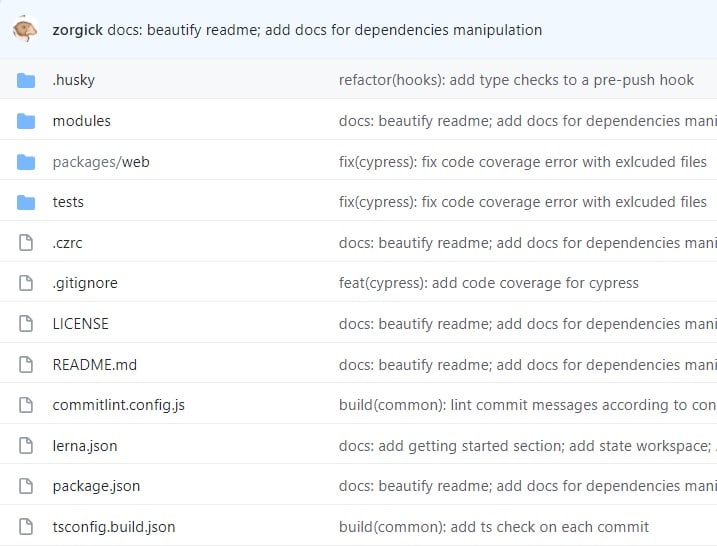Click the .czrc file icon
The image size is (717, 546).
pyautogui.click(x=26, y=243)
